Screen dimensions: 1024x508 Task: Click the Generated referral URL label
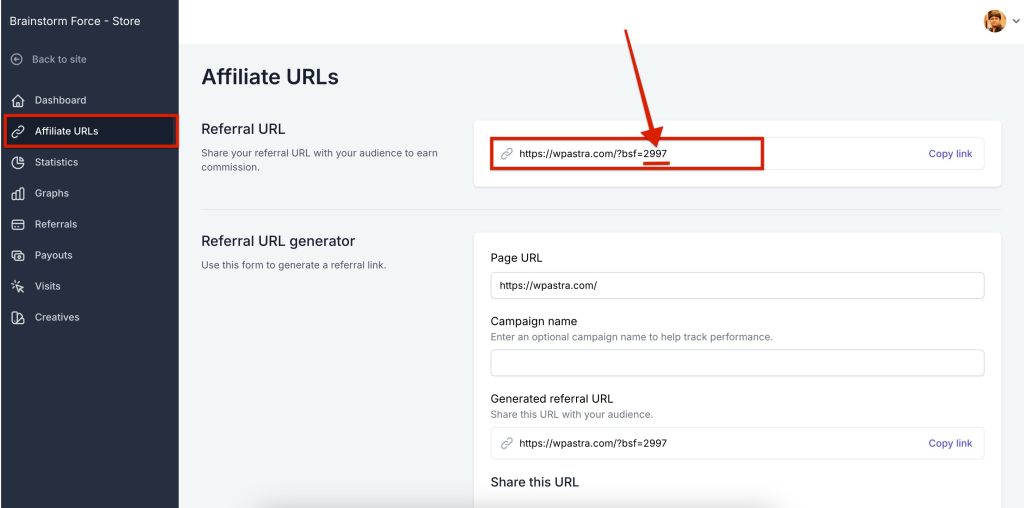click(x=552, y=399)
